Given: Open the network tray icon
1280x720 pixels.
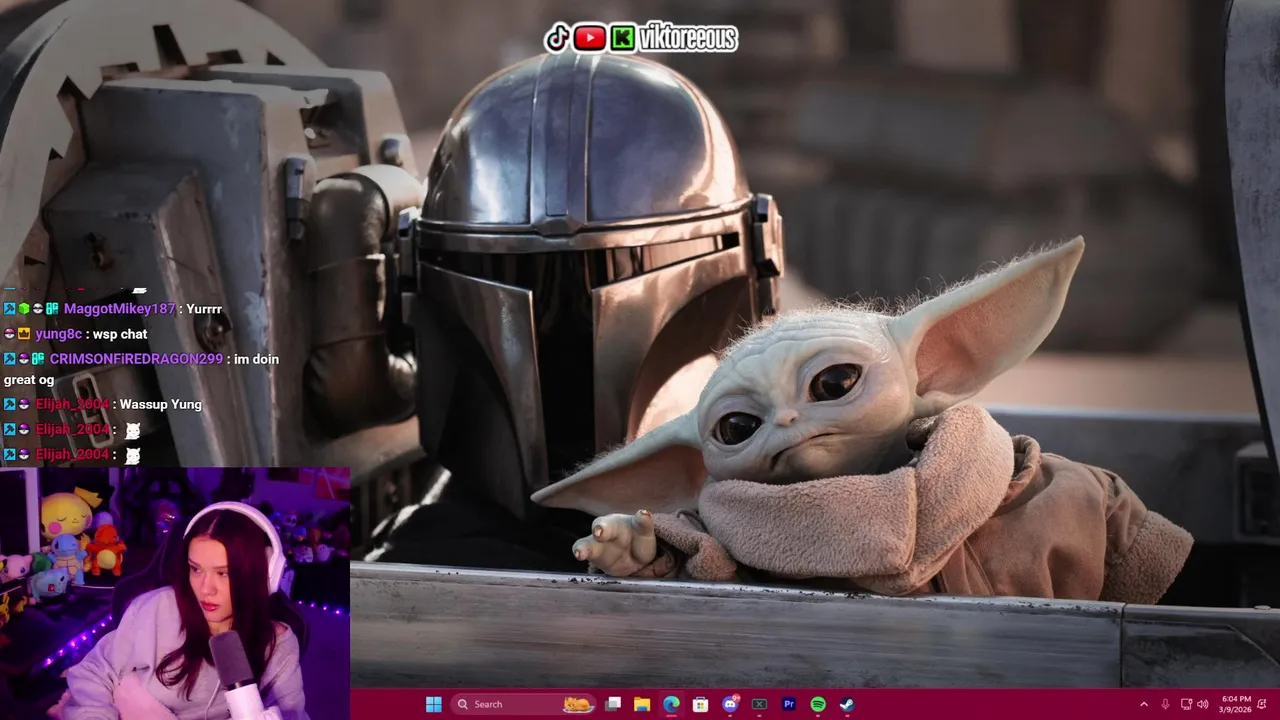Looking at the screenshot, I should pyautogui.click(x=1186, y=704).
